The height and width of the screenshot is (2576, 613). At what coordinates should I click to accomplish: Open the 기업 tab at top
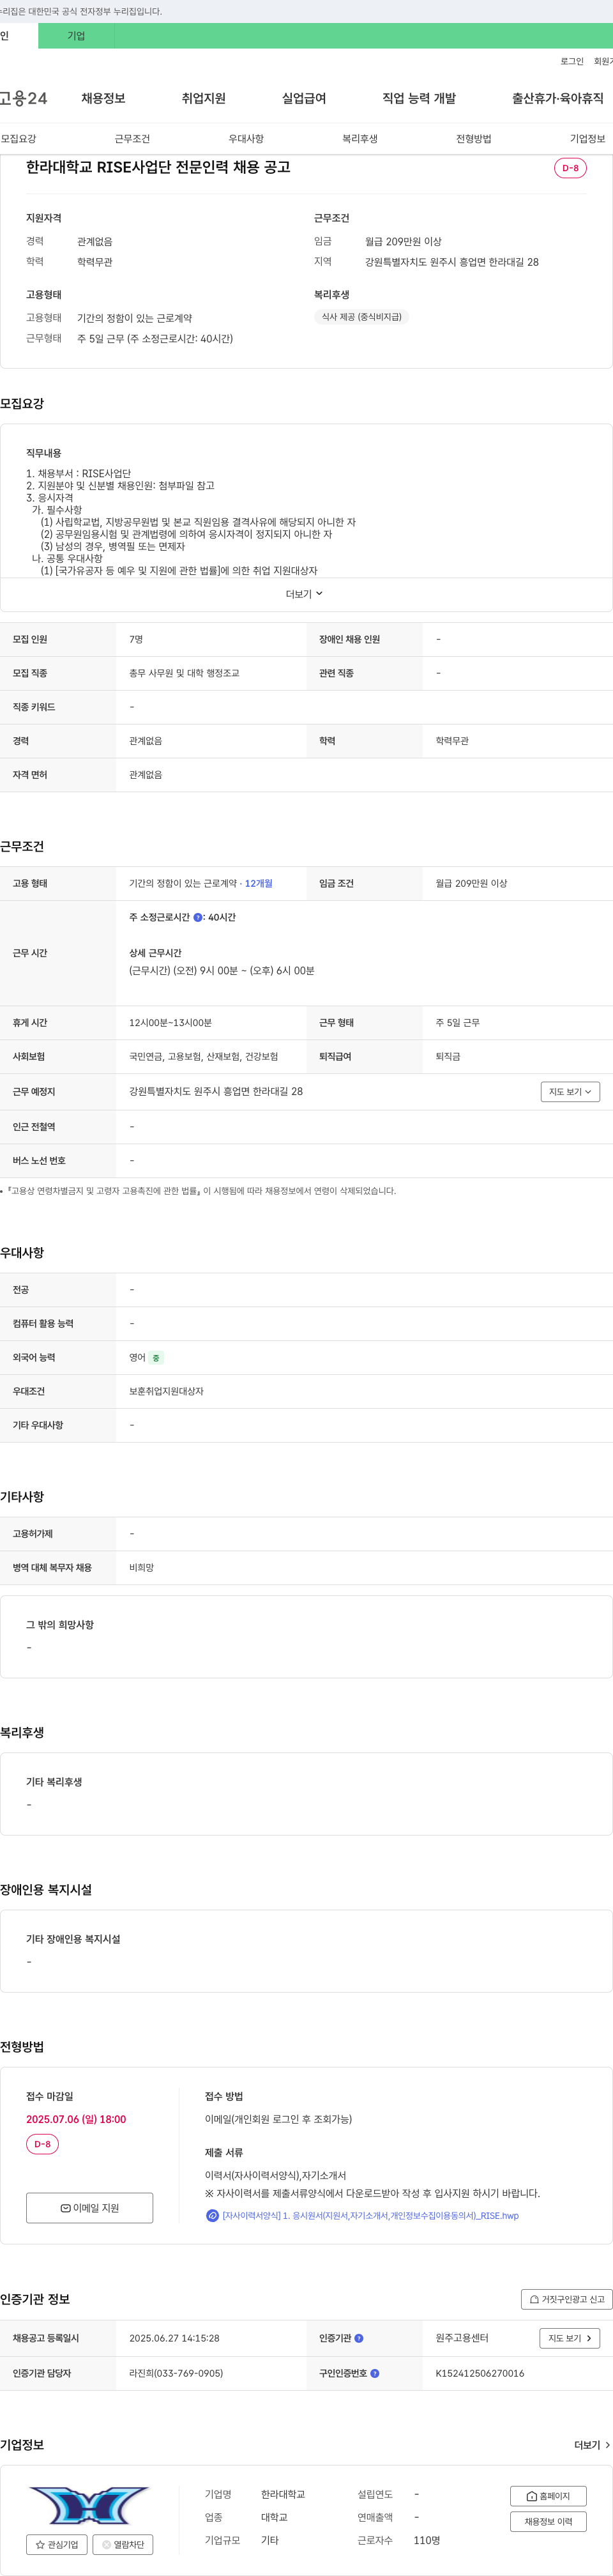[76, 36]
